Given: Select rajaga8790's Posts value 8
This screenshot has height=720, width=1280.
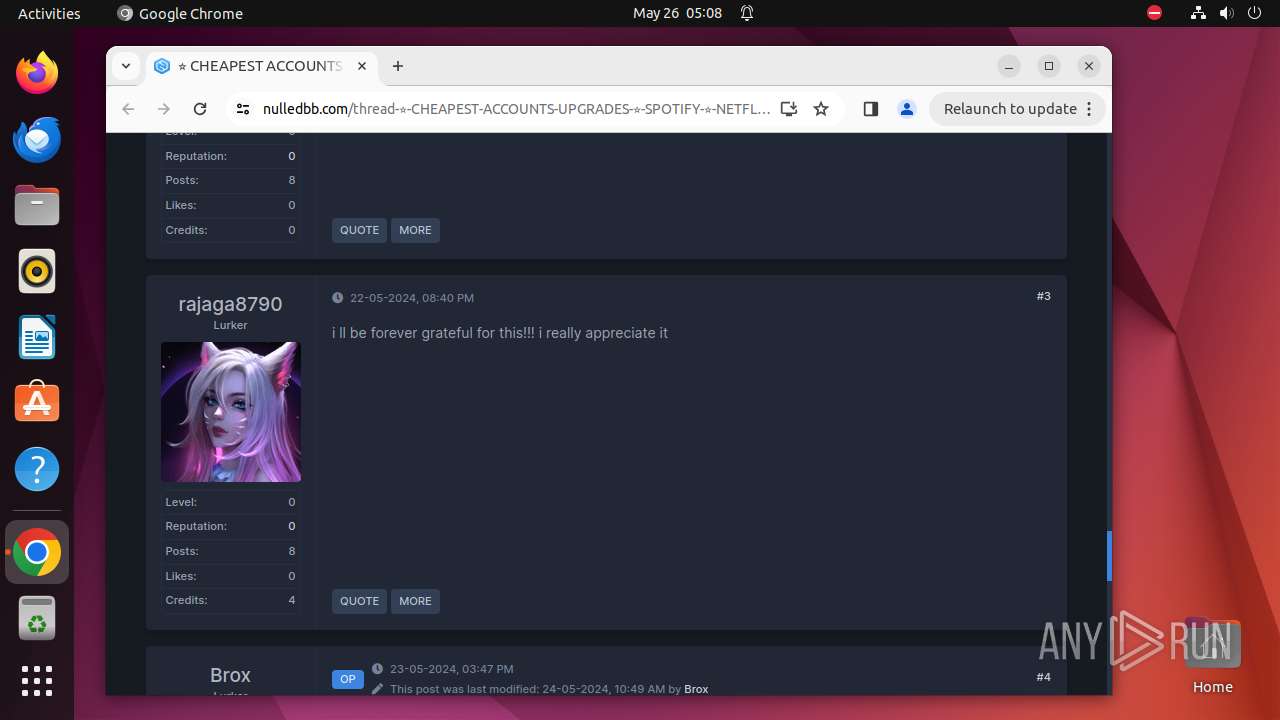Looking at the screenshot, I should click(292, 551).
